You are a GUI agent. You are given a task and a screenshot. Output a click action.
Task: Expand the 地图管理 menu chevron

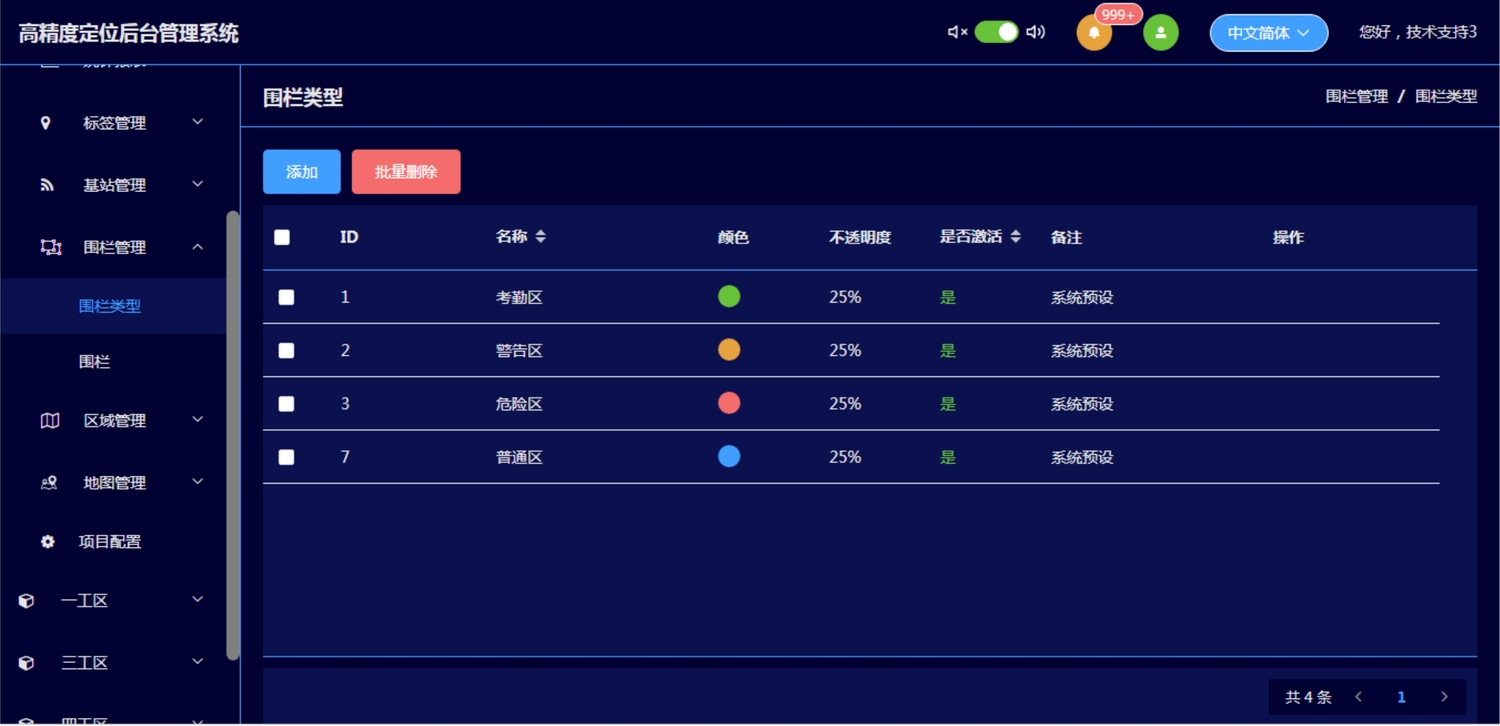[x=198, y=482]
